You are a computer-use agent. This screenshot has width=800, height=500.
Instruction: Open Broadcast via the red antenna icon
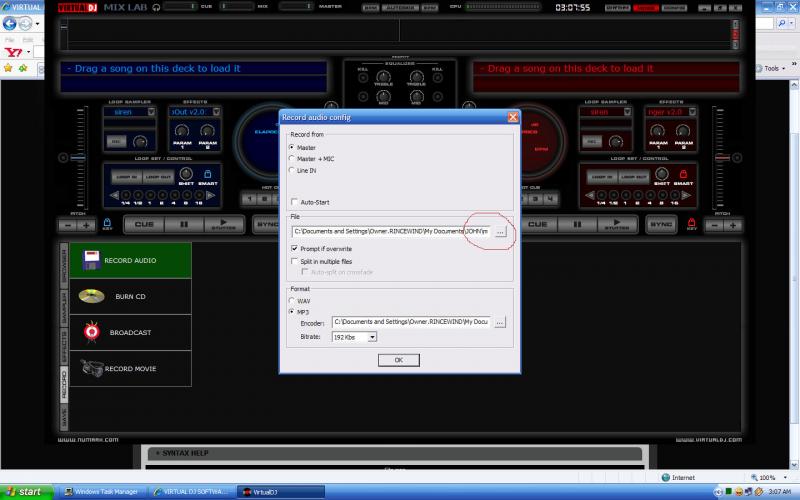pos(92,332)
